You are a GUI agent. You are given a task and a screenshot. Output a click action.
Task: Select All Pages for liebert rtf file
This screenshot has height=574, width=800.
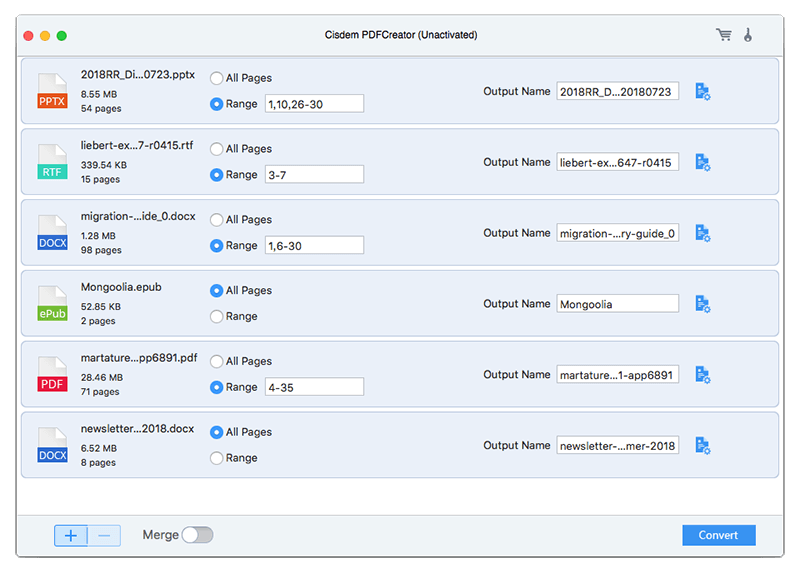point(216,149)
